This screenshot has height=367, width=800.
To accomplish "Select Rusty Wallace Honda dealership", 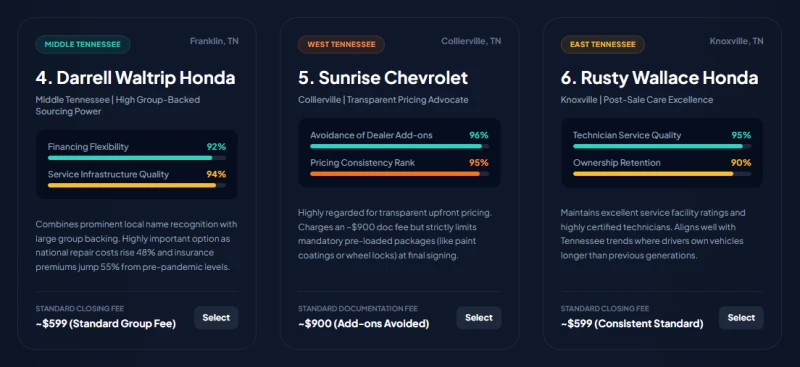I will pyautogui.click(x=741, y=317).
